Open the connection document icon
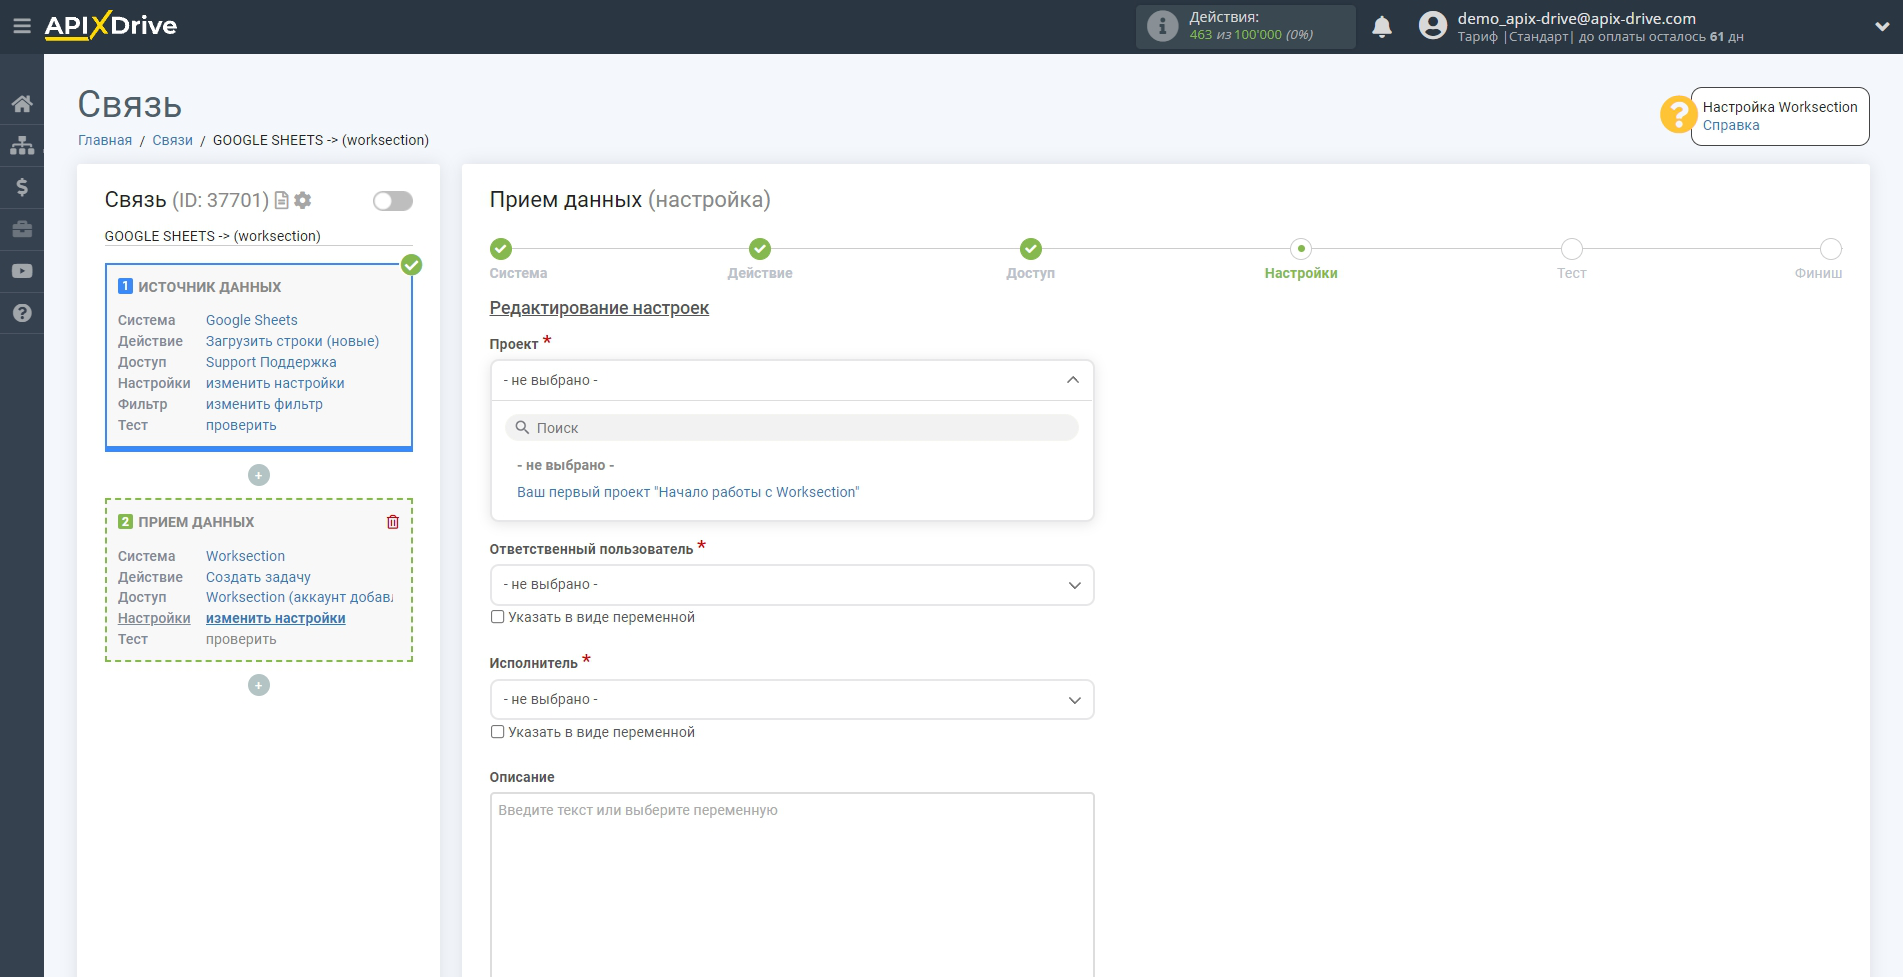 (x=282, y=201)
